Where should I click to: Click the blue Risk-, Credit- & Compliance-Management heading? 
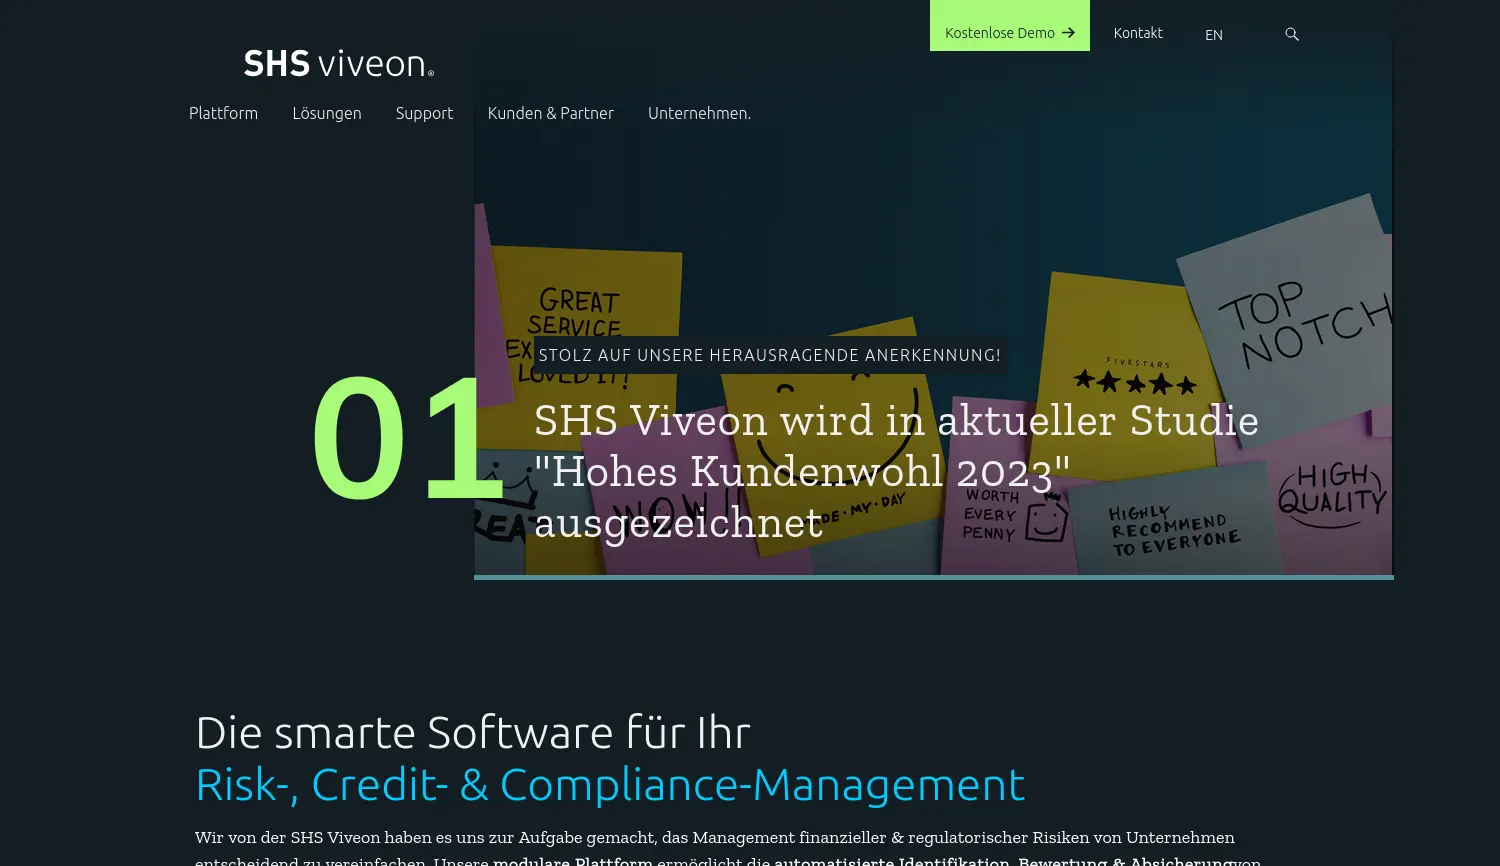[x=609, y=784]
